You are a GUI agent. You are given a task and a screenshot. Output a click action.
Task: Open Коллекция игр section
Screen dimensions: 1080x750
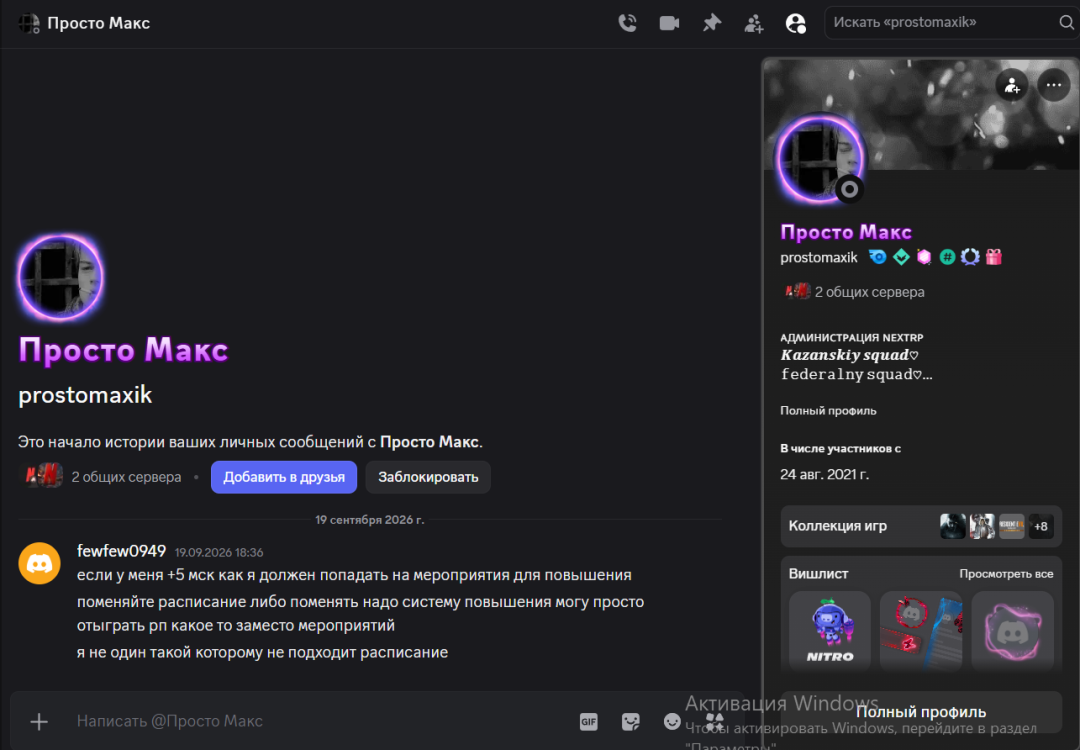point(921,526)
